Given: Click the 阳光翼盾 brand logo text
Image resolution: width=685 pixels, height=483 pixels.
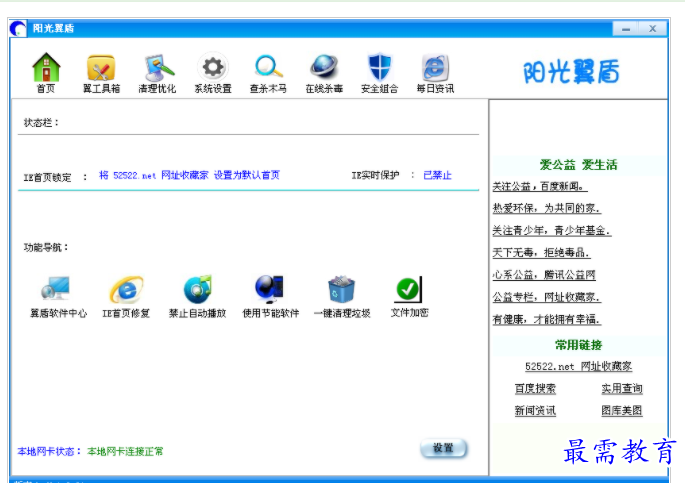Looking at the screenshot, I should tap(572, 72).
